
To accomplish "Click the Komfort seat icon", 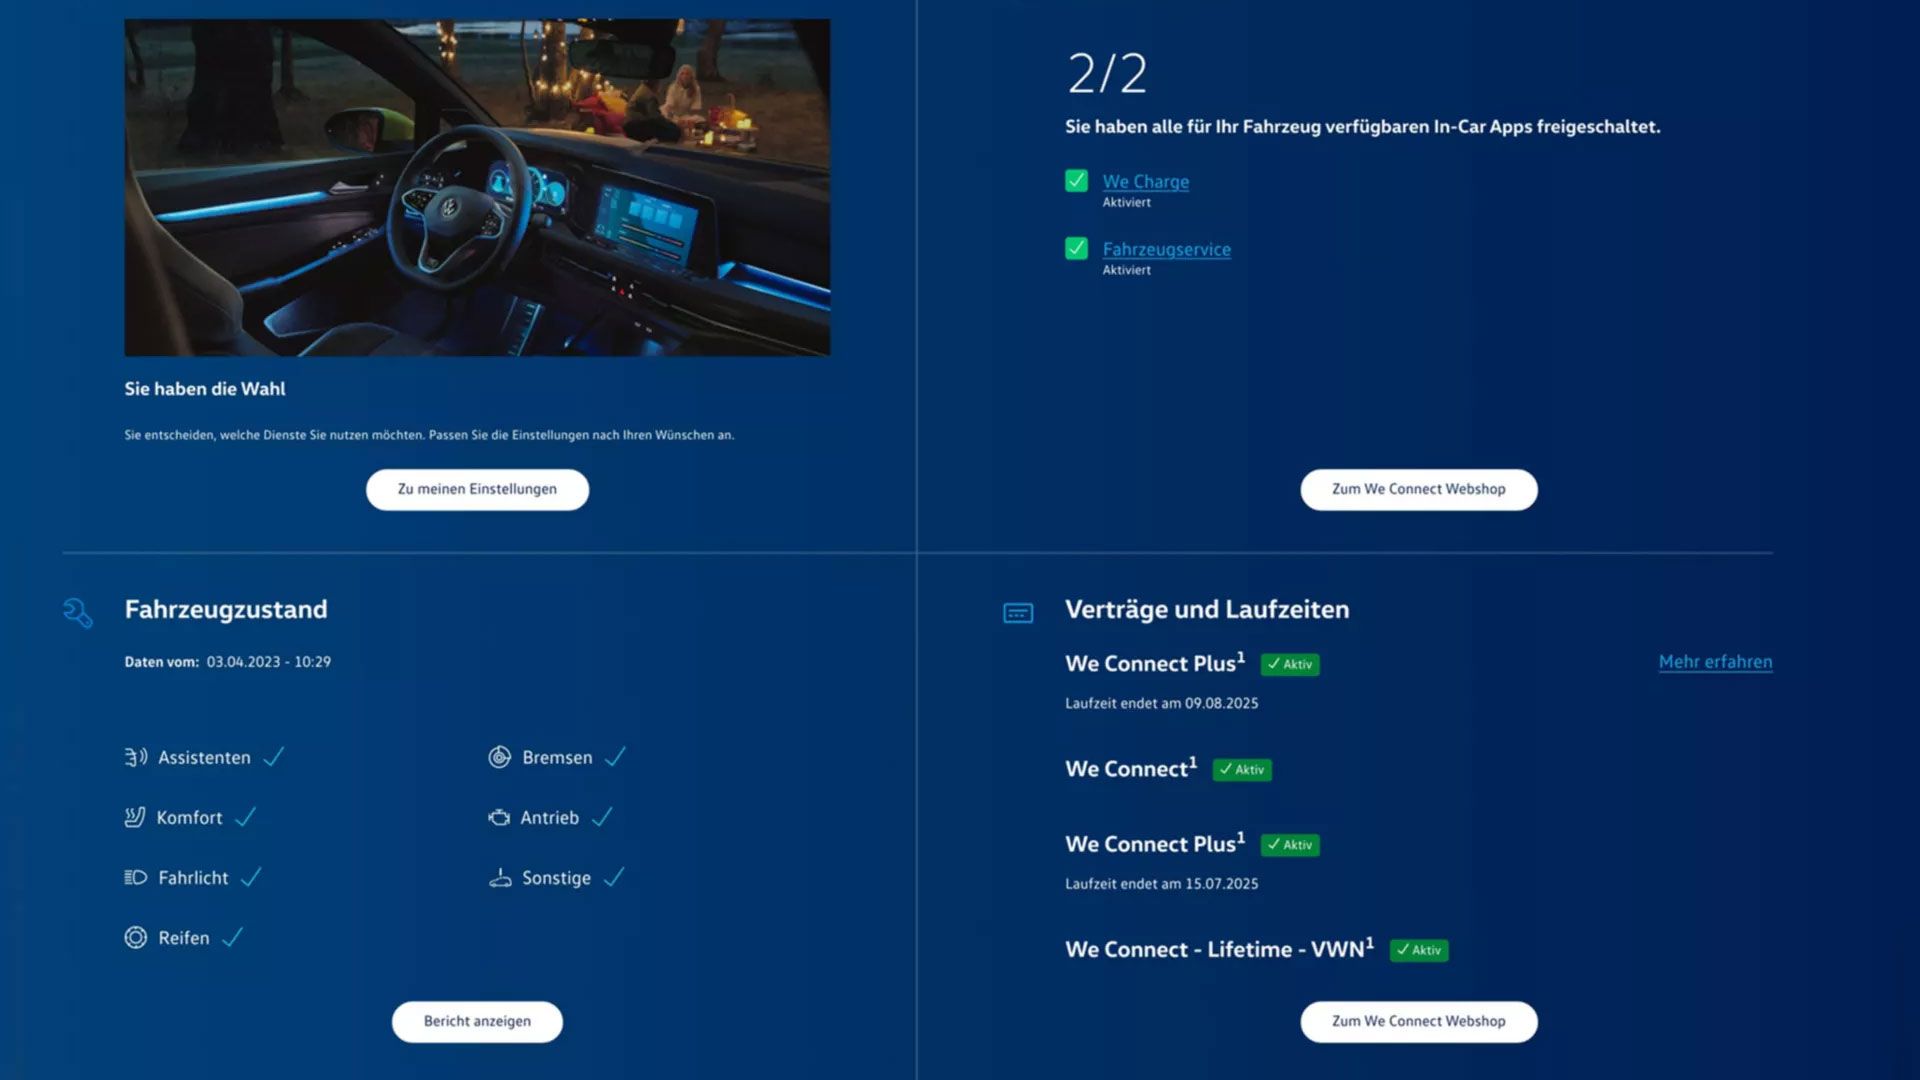I will 135,817.
